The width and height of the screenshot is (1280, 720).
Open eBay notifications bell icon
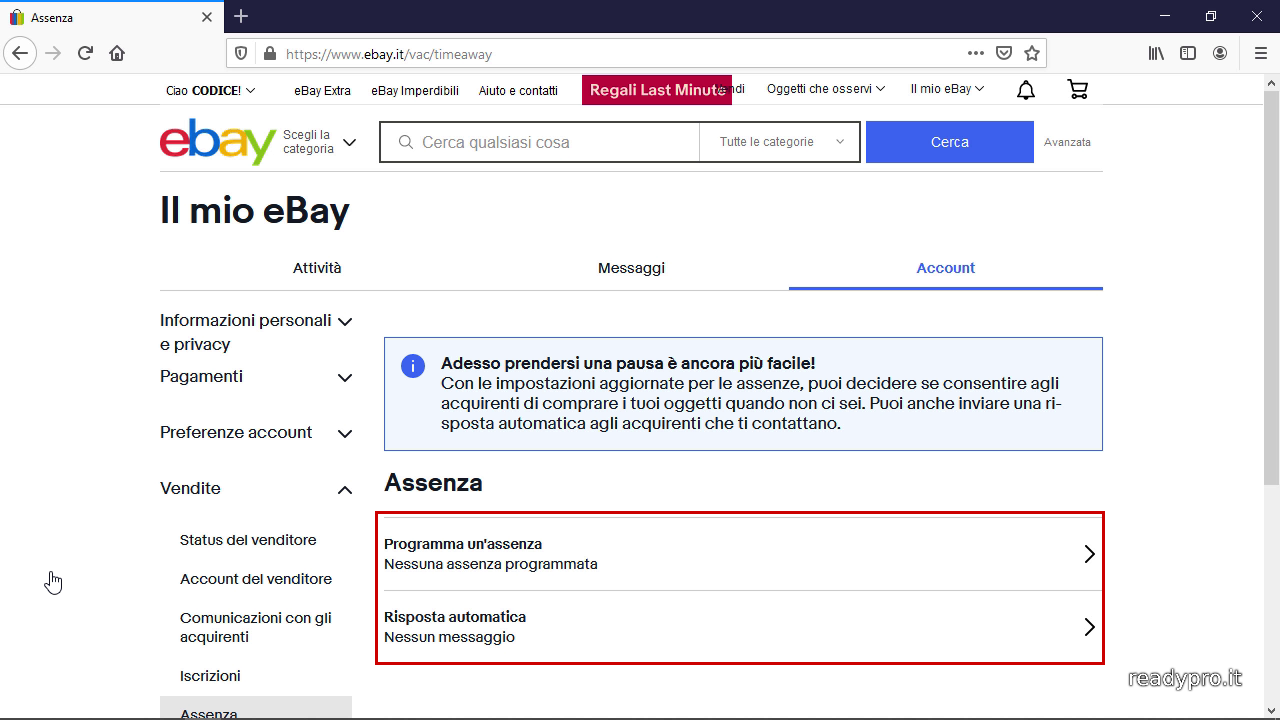[1026, 90]
